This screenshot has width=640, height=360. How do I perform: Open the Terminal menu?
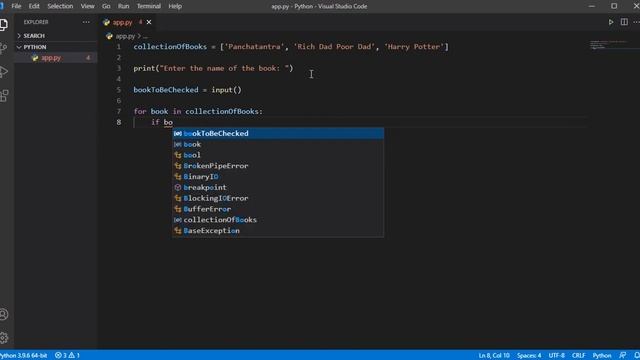click(x=149, y=6)
